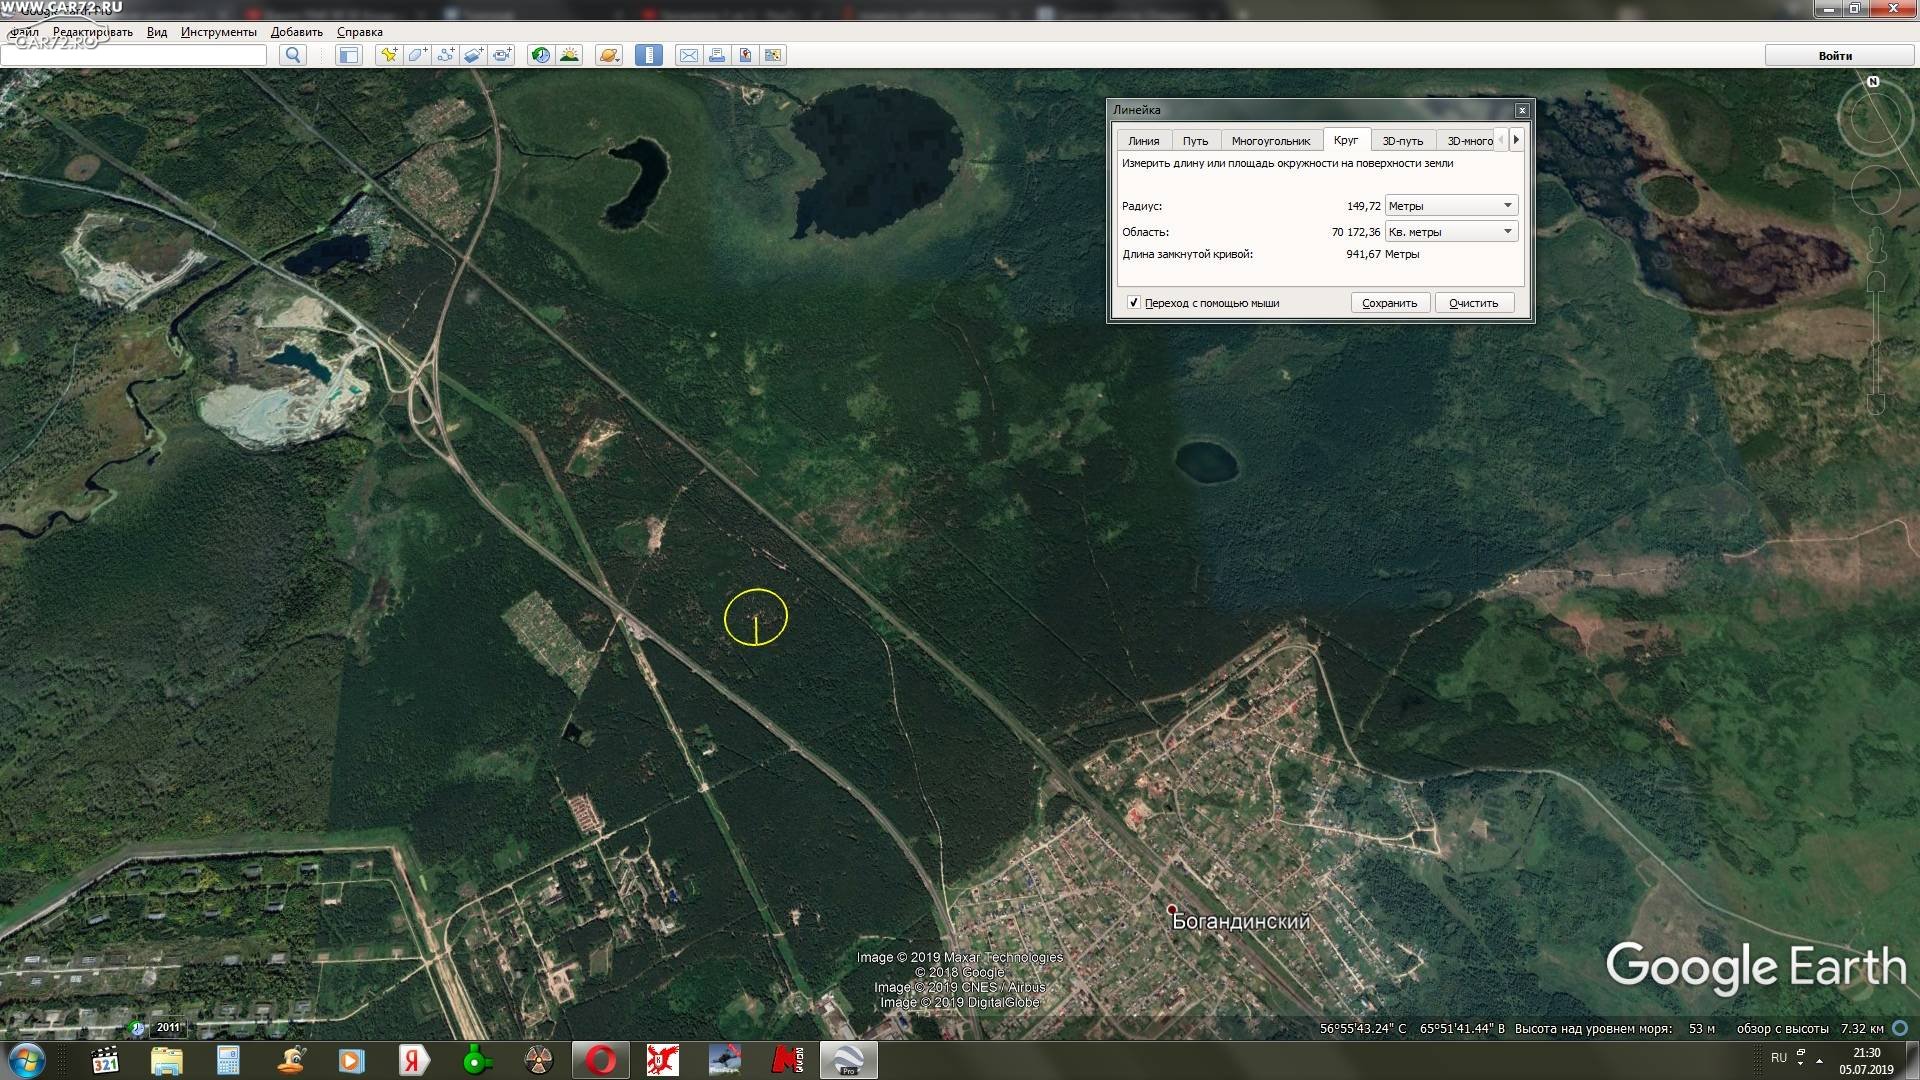Open the planet switcher icon

point(608,55)
